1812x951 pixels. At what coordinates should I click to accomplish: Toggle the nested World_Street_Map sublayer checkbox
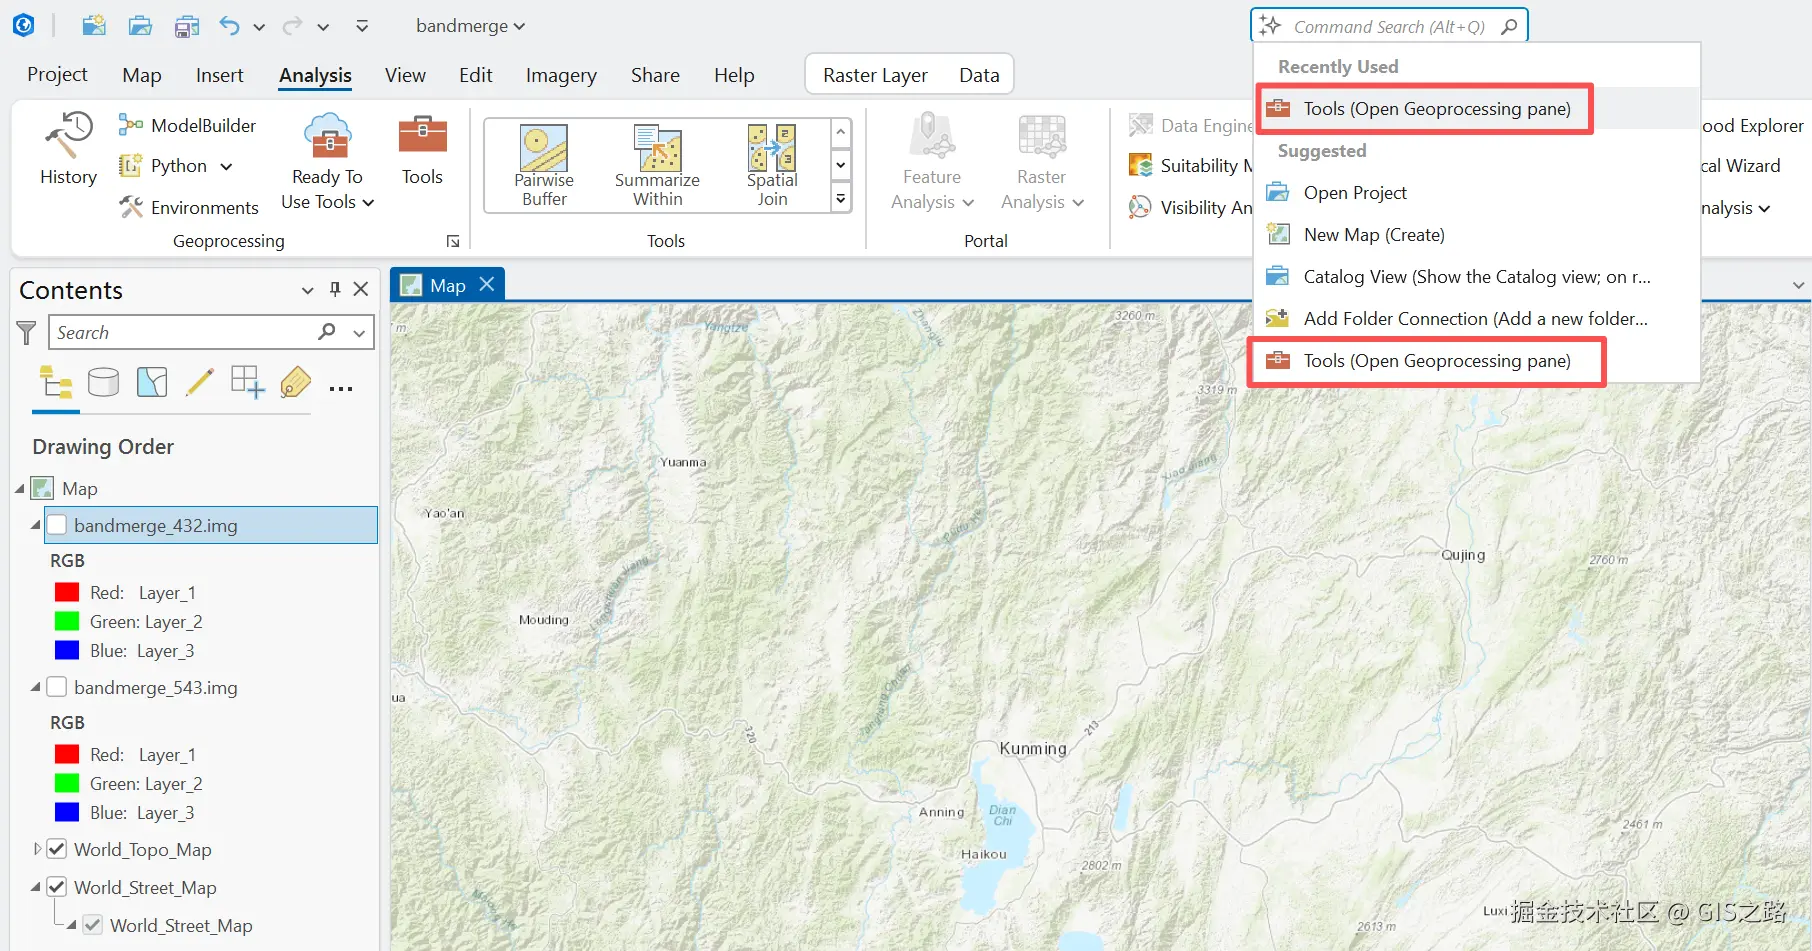click(93, 925)
